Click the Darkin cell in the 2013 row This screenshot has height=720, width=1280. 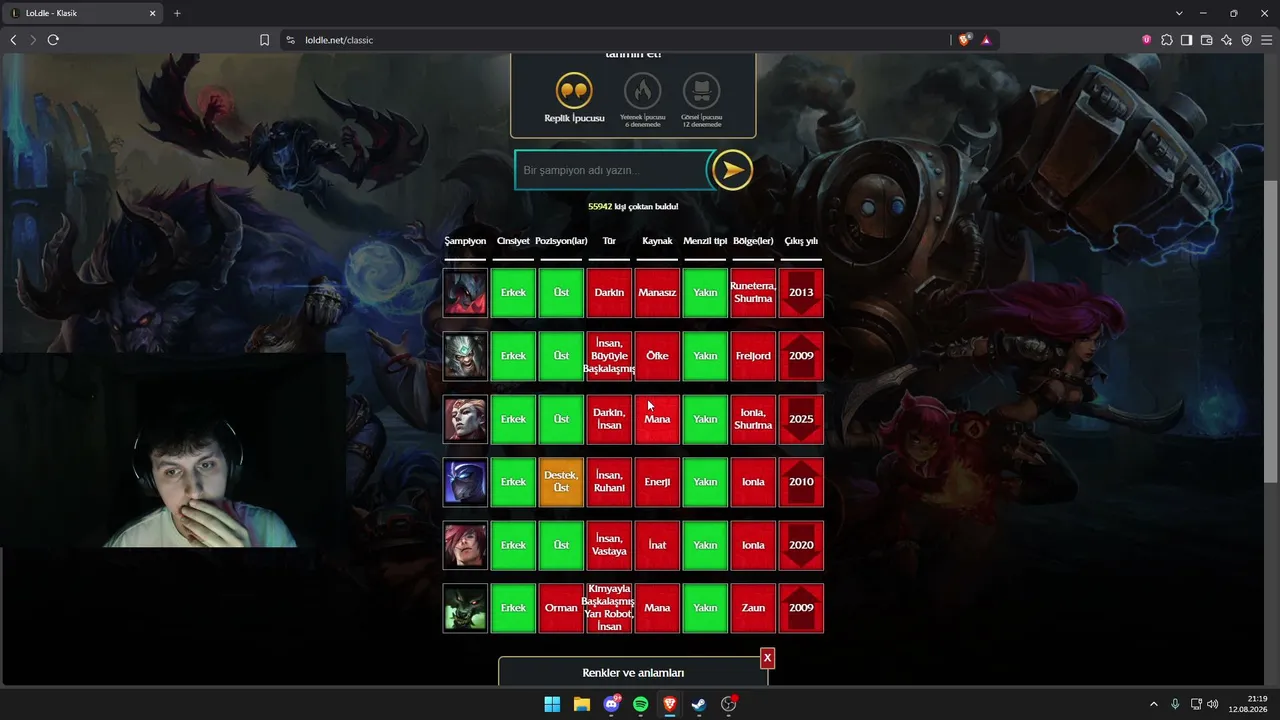609,293
